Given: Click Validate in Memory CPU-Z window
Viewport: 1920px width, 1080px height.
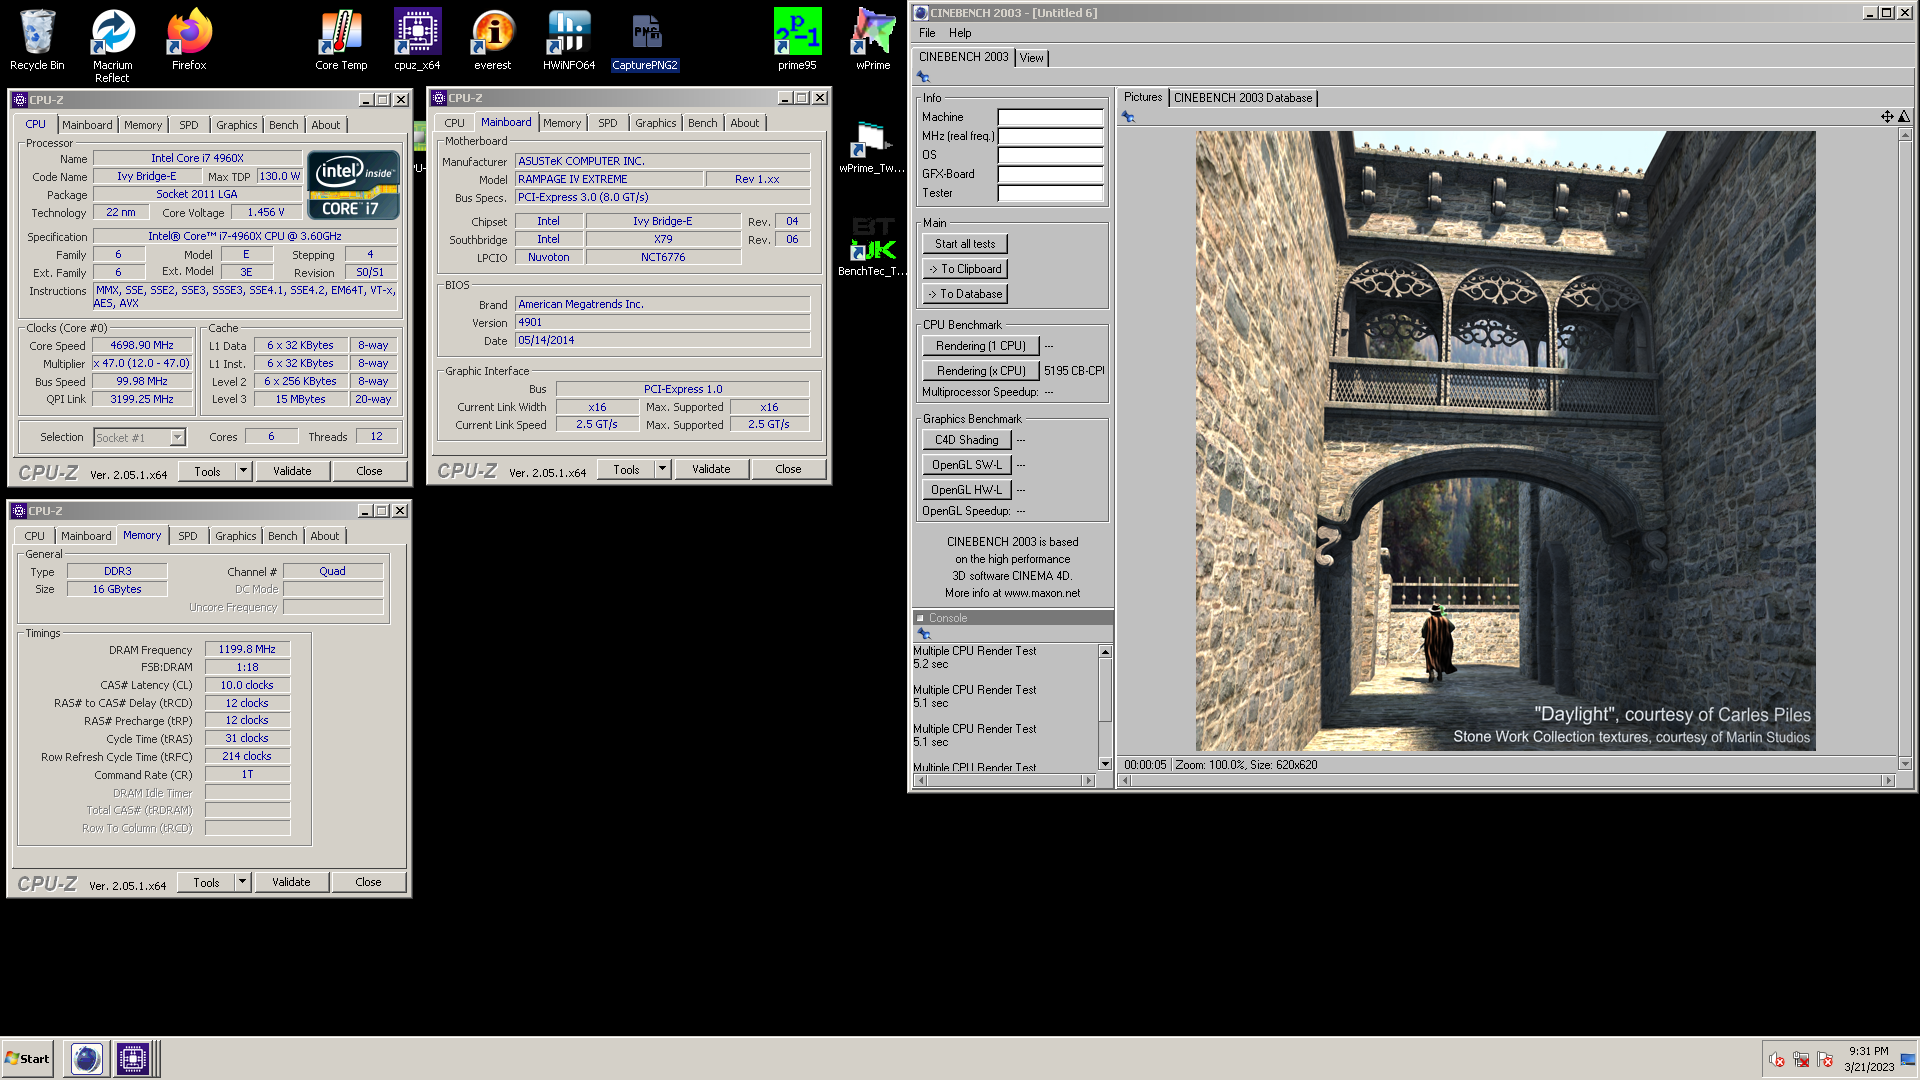Looking at the screenshot, I should (x=291, y=882).
